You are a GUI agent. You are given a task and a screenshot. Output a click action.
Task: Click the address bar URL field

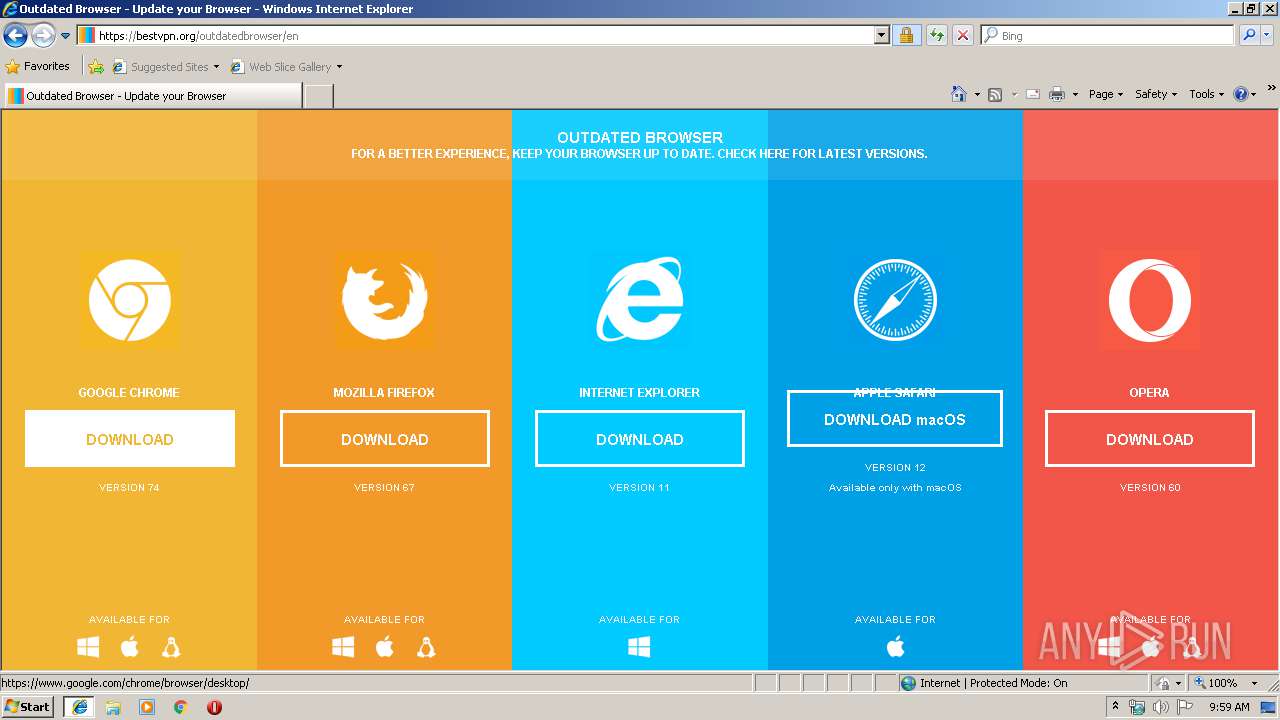(483, 35)
